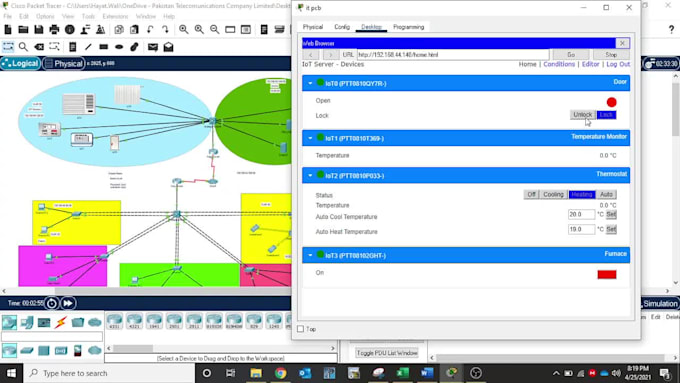Switch to the Physical tab of it pcb
Image resolution: width=680 pixels, height=383 pixels.
click(313, 27)
